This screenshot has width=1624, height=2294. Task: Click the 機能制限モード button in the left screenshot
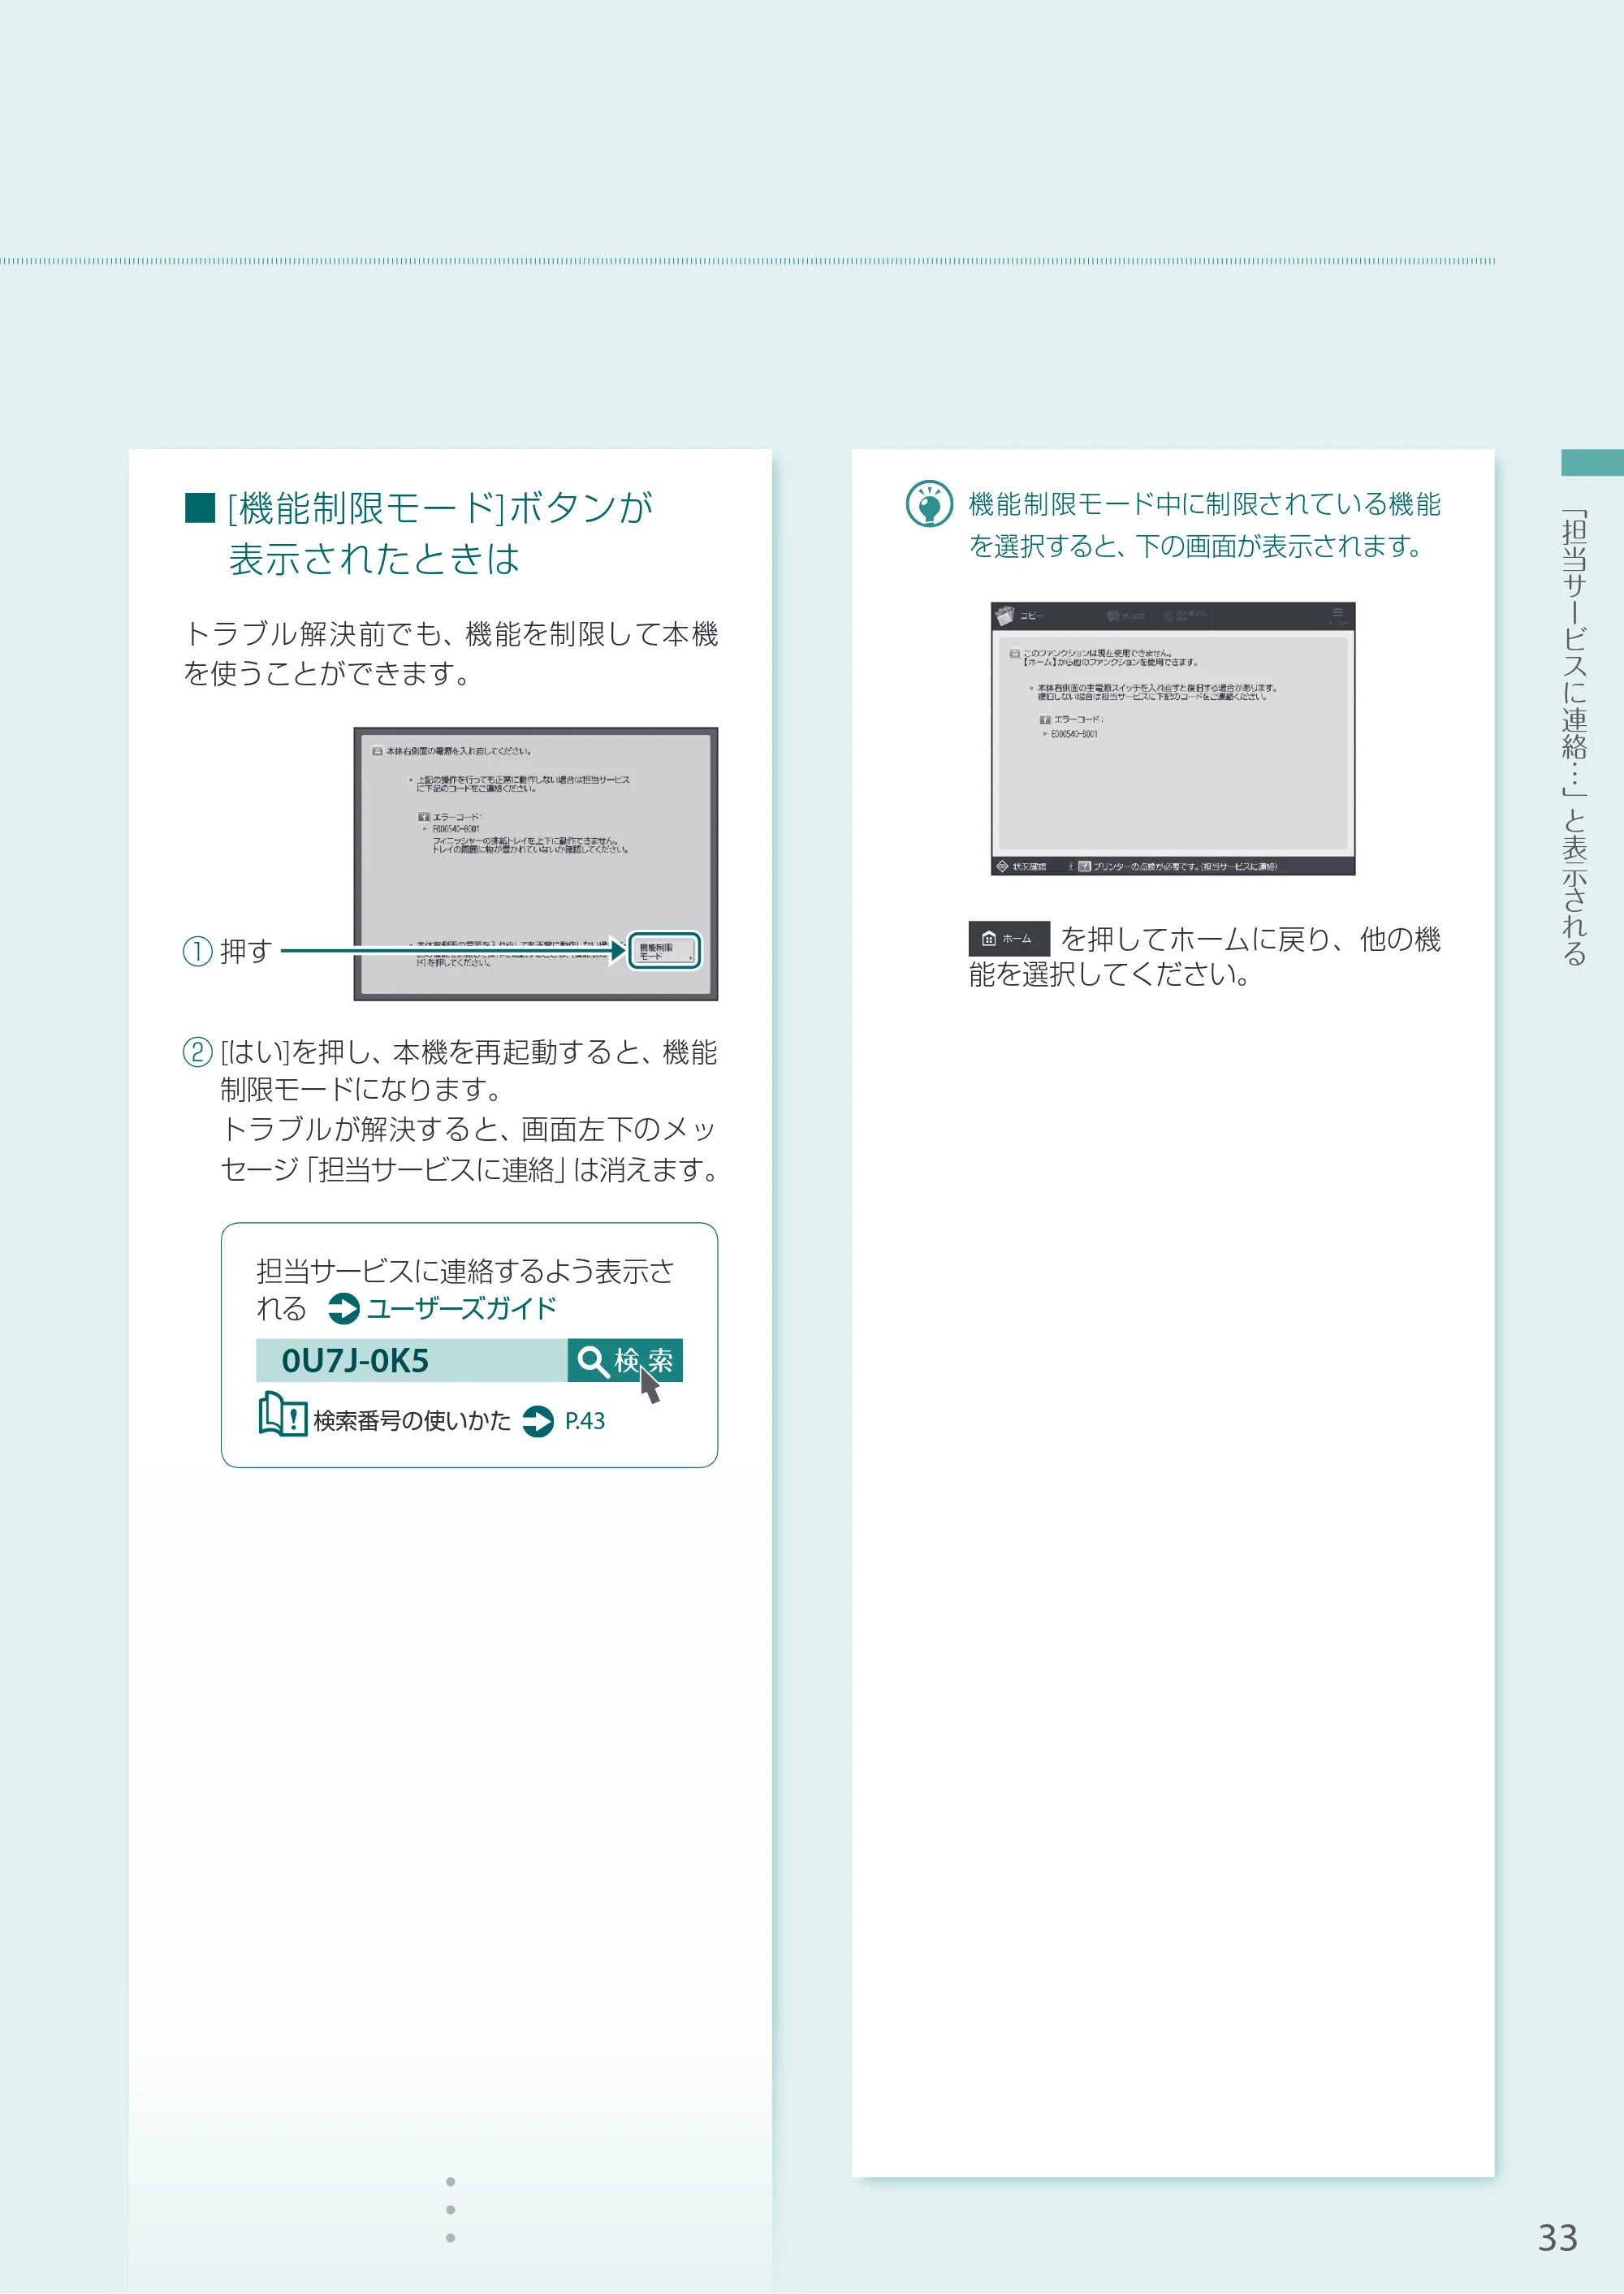[x=664, y=951]
